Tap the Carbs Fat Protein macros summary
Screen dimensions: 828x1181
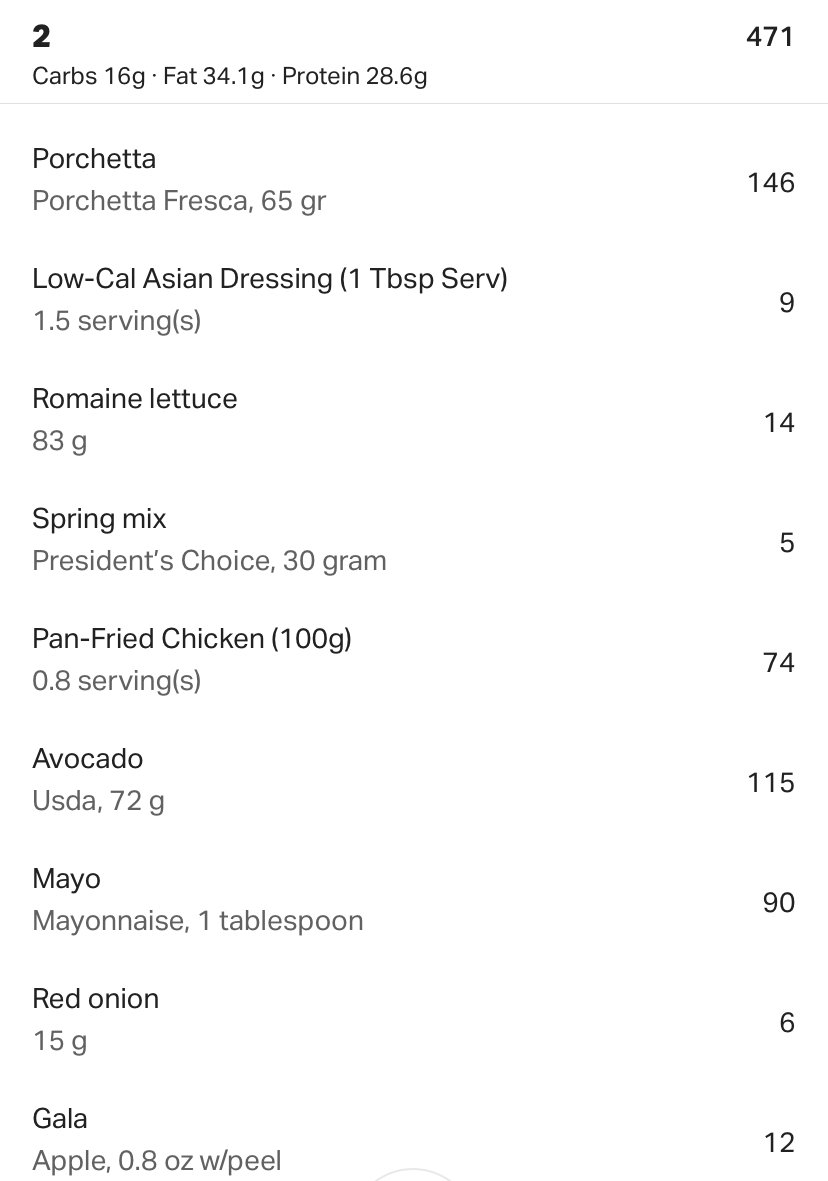(x=230, y=76)
